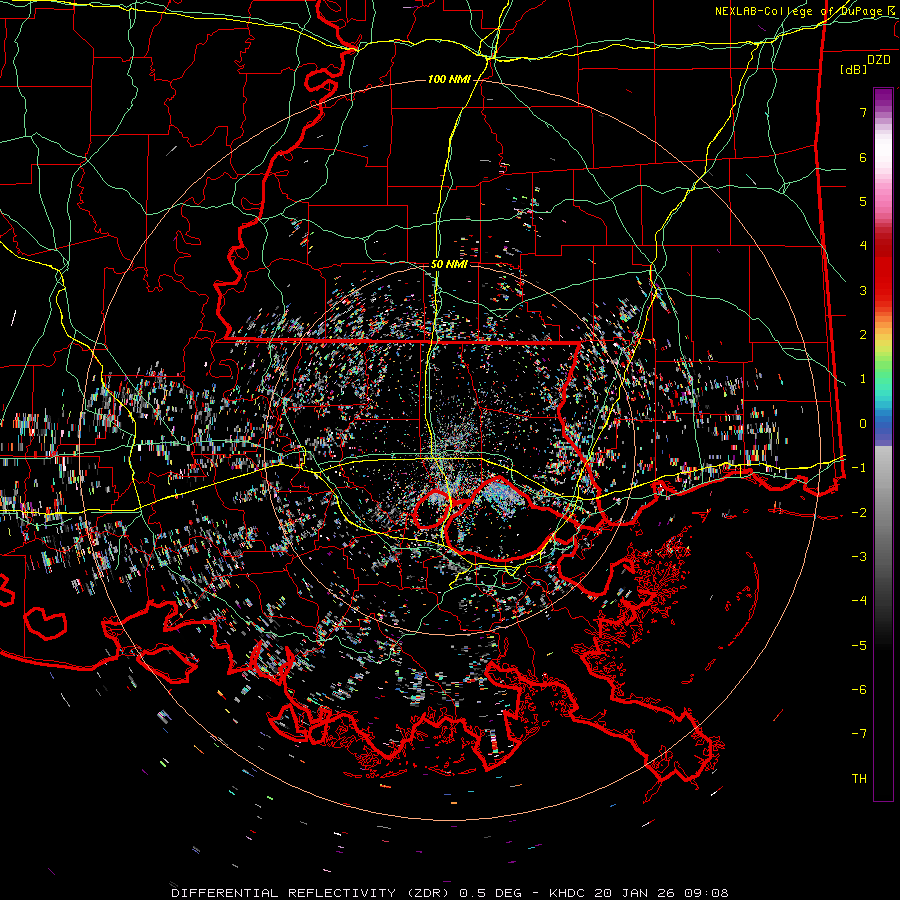Screen dimensions: 900x900
Task: Click the -7 value on color scale
Action: click(x=859, y=734)
